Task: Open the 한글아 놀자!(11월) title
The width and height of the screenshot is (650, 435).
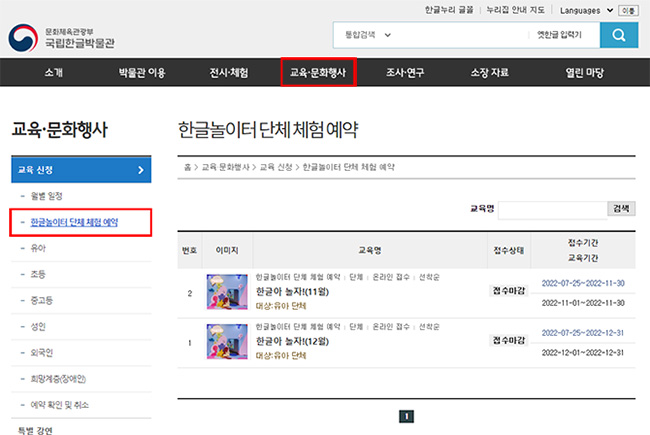Action: click(x=293, y=292)
